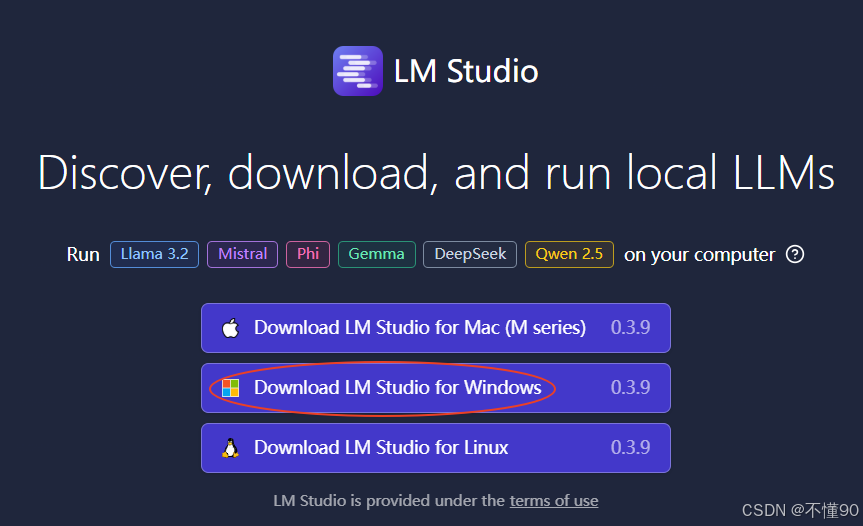
Task: Click the Apple logo icon on the Mac download button
Action: point(230,328)
